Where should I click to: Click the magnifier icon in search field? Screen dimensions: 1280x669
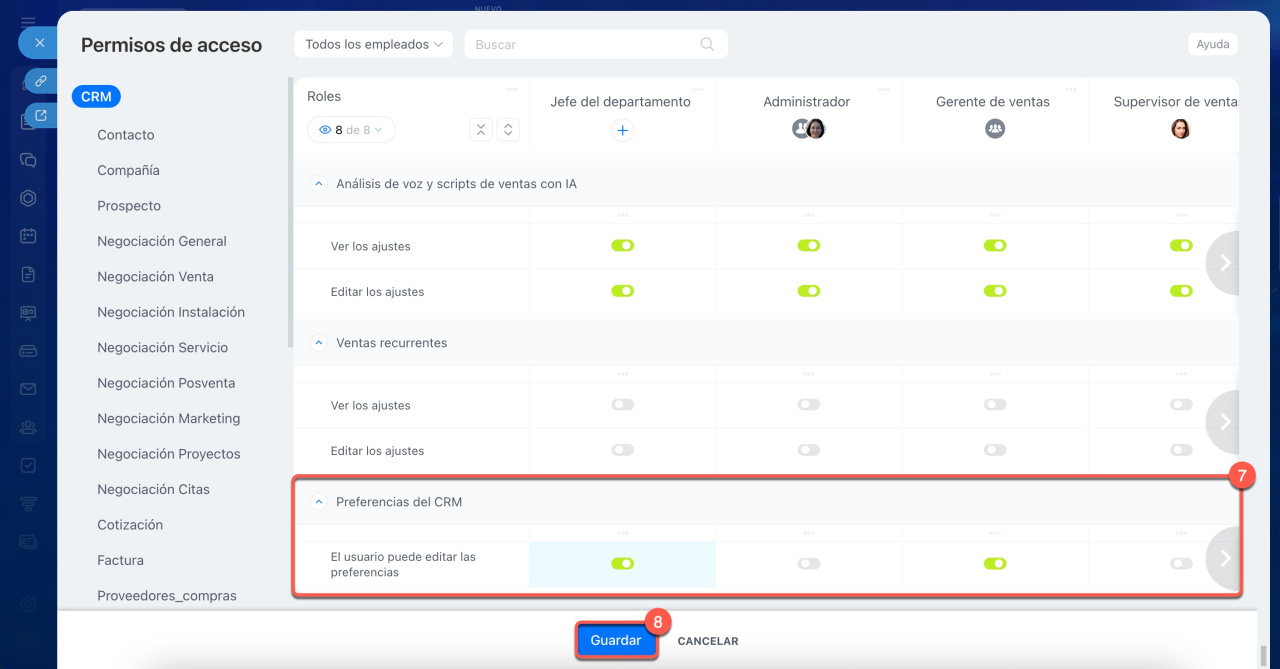pos(707,44)
